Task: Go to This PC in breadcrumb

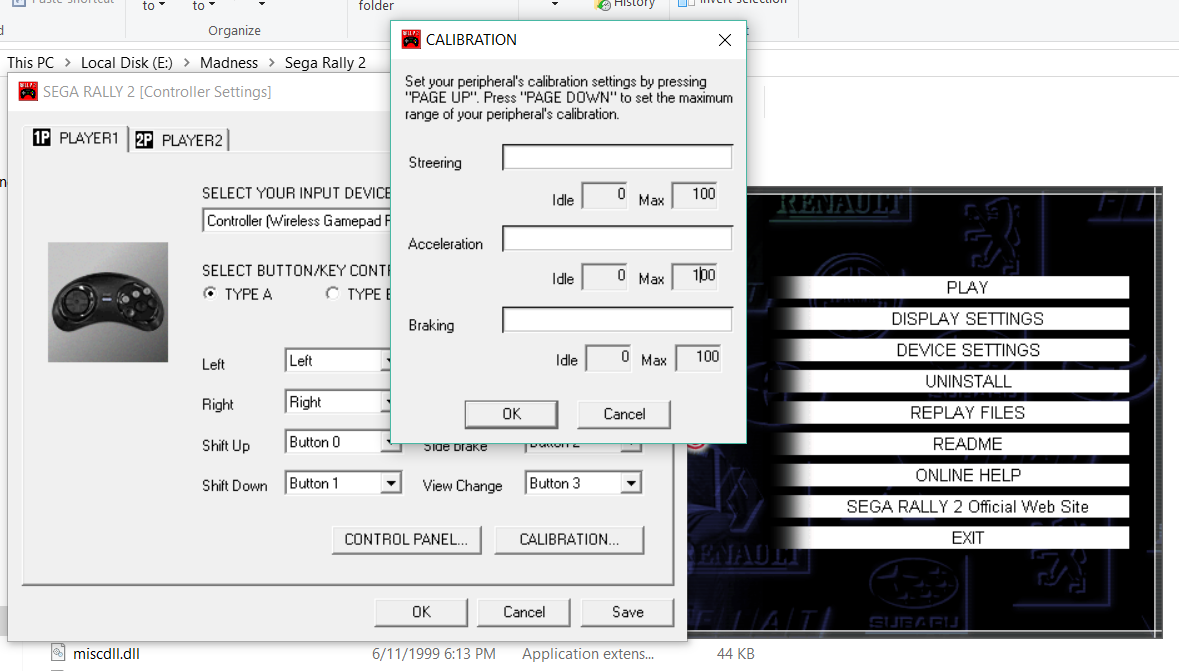Action: (x=31, y=62)
